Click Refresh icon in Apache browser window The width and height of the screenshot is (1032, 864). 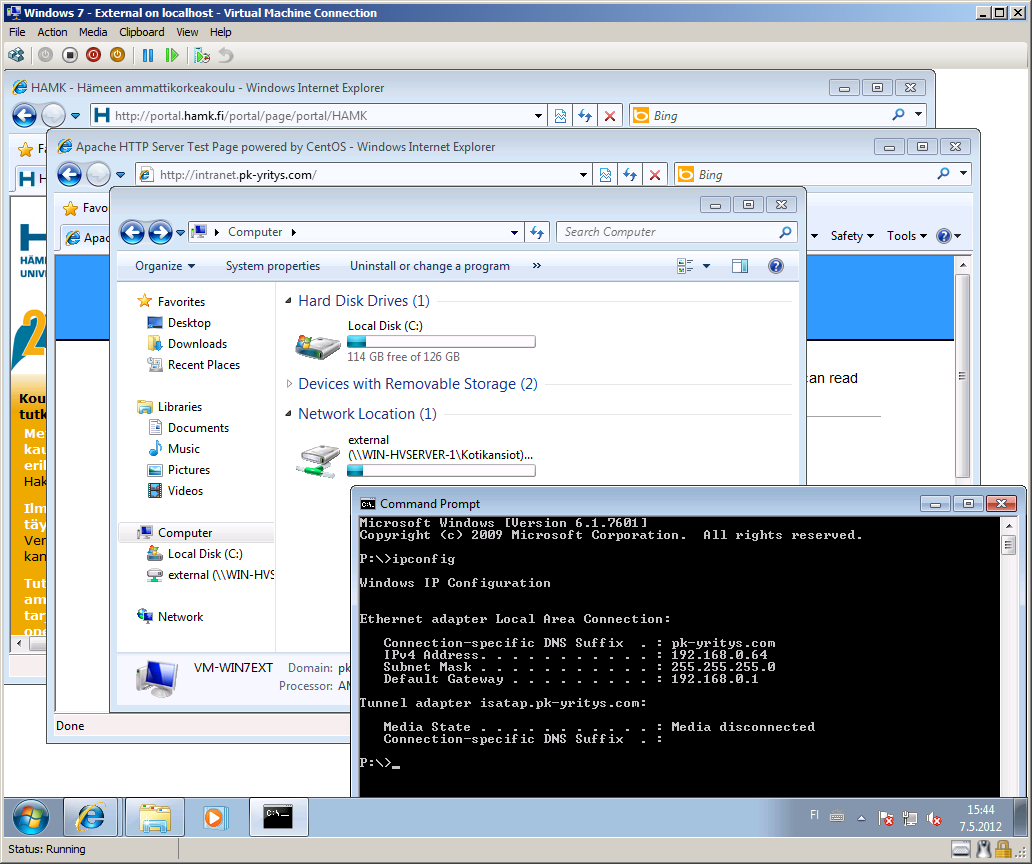(x=630, y=174)
